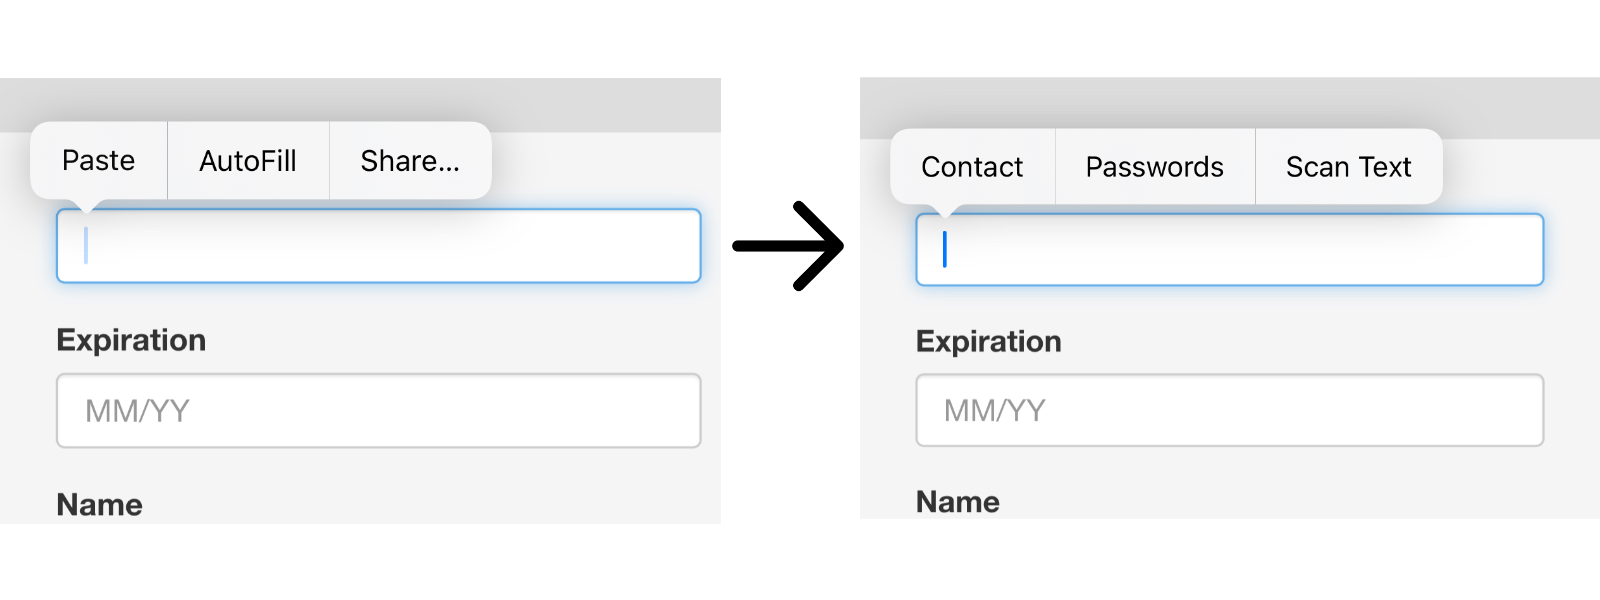Click inside the left focused card number field
1600x600 pixels.
pyautogui.click(x=378, y=246)
